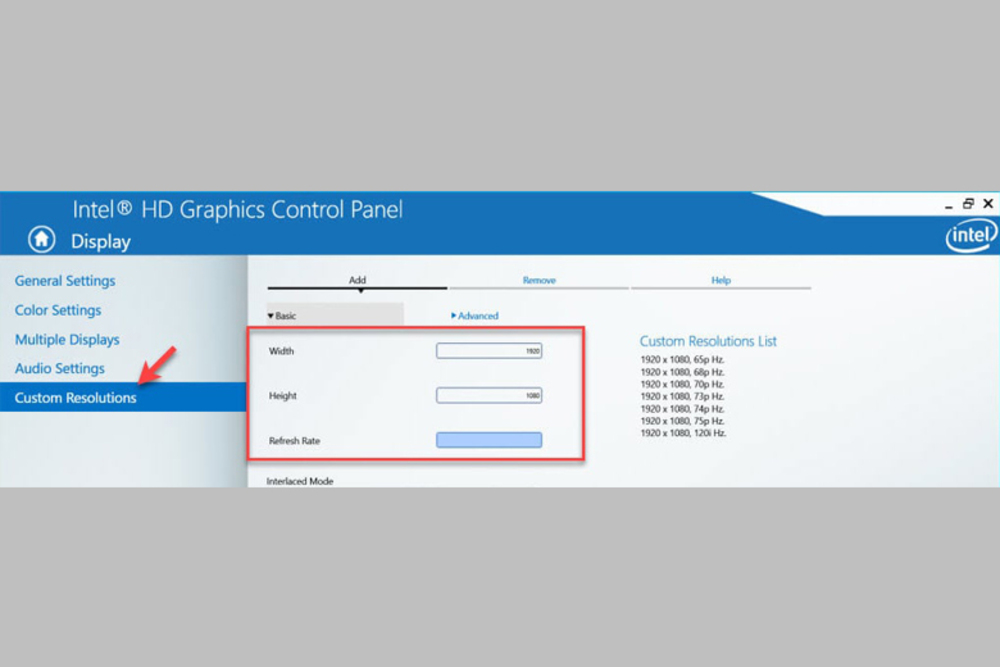Expand the Advanced section

(x=475, y=316)
